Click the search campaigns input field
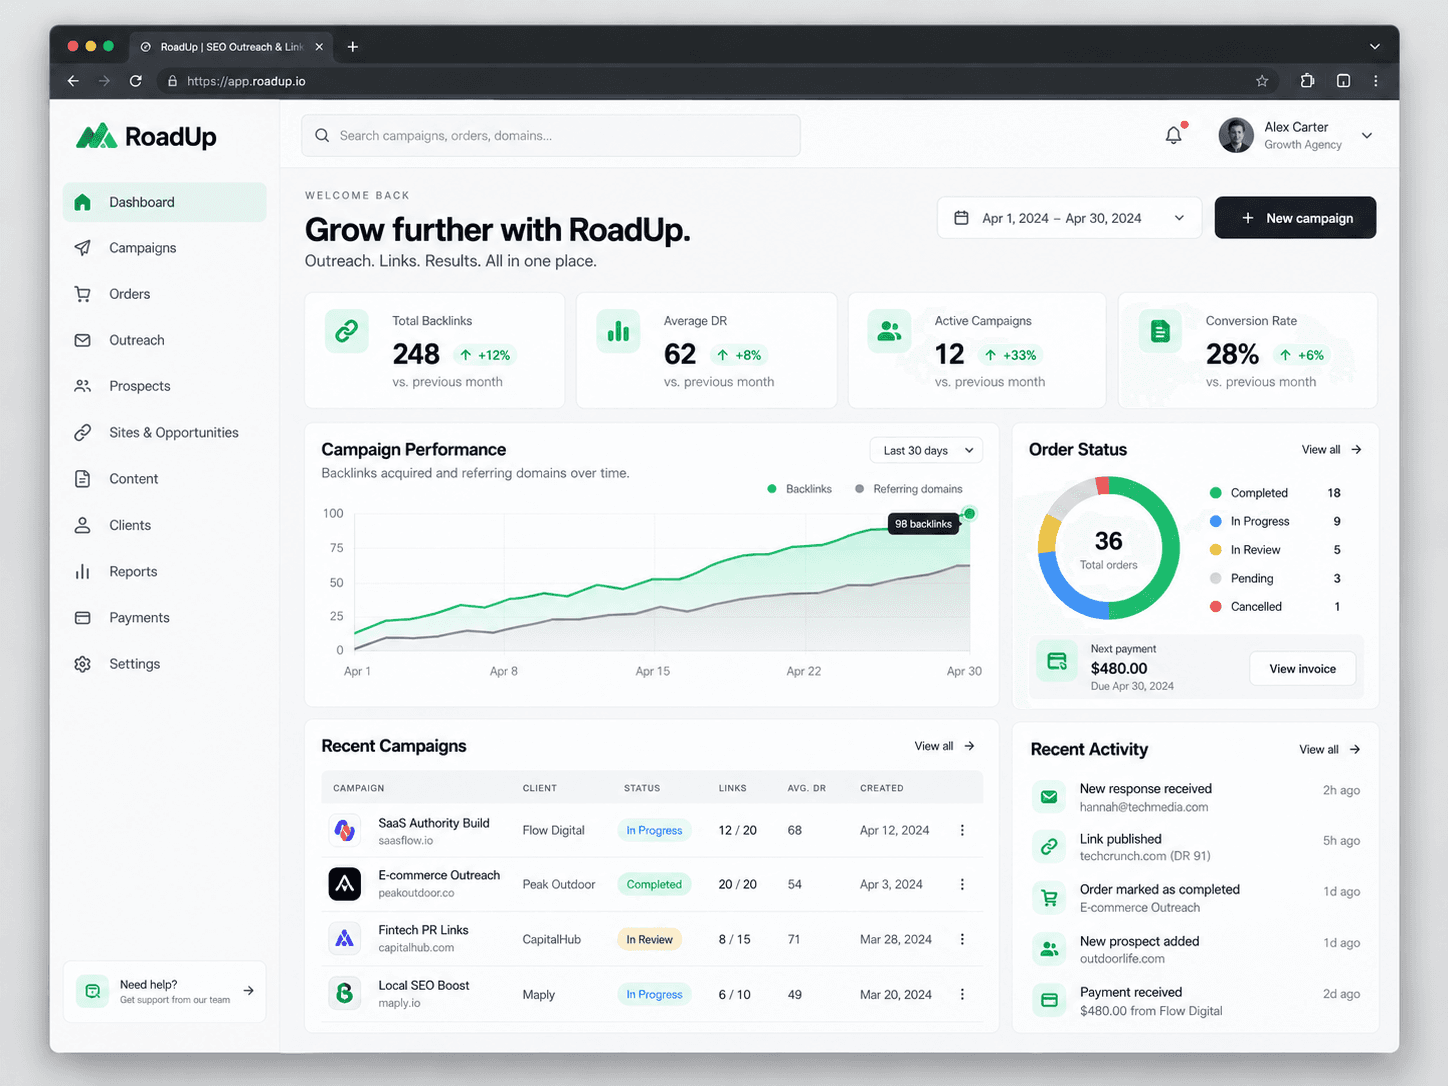The image size is (1448, 1086). pos(551,136)
